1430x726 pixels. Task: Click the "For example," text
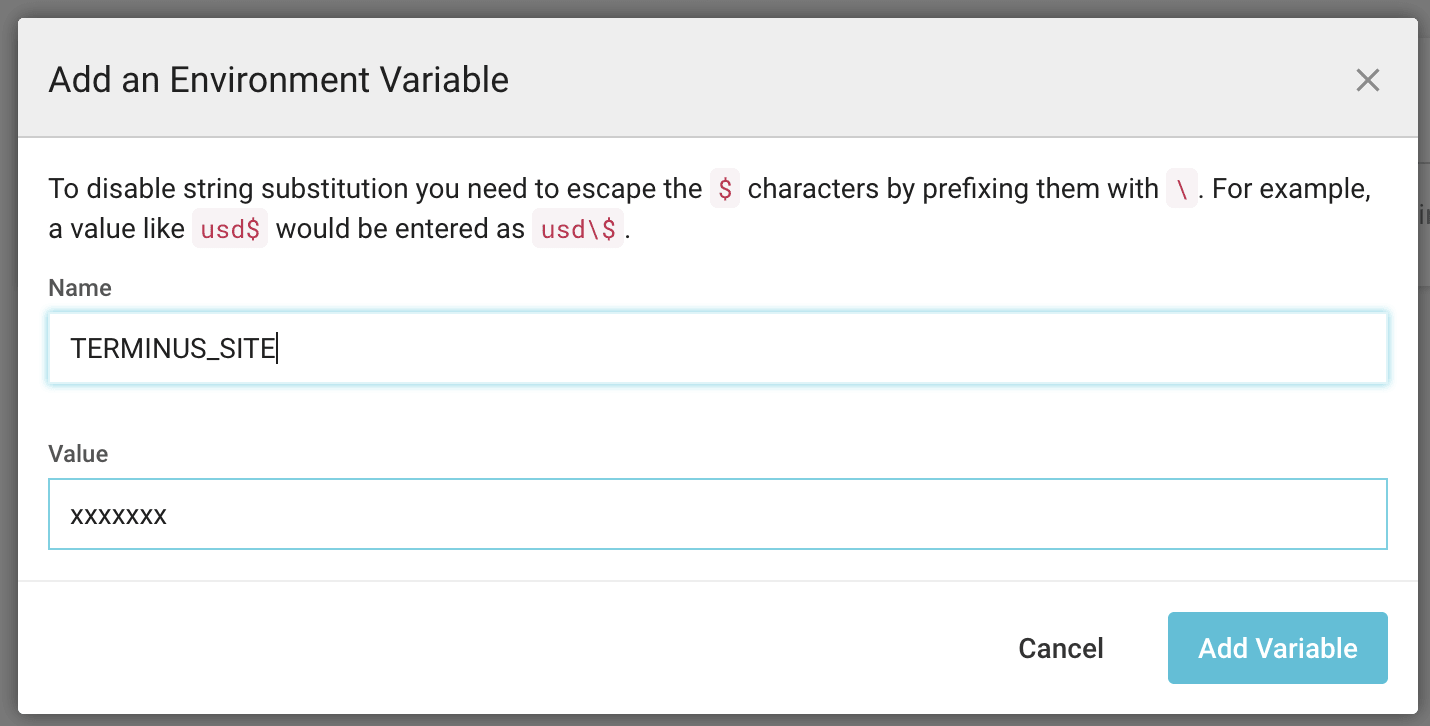(x=1290, y=189)
